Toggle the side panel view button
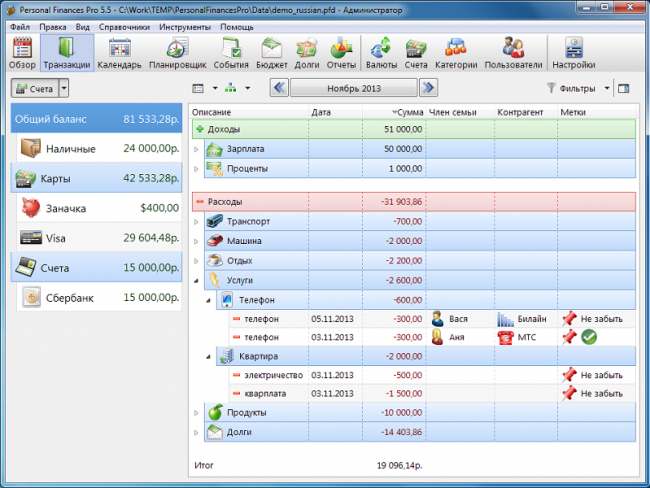This screenshot has width=650, height=488. (x=624, y=88)
